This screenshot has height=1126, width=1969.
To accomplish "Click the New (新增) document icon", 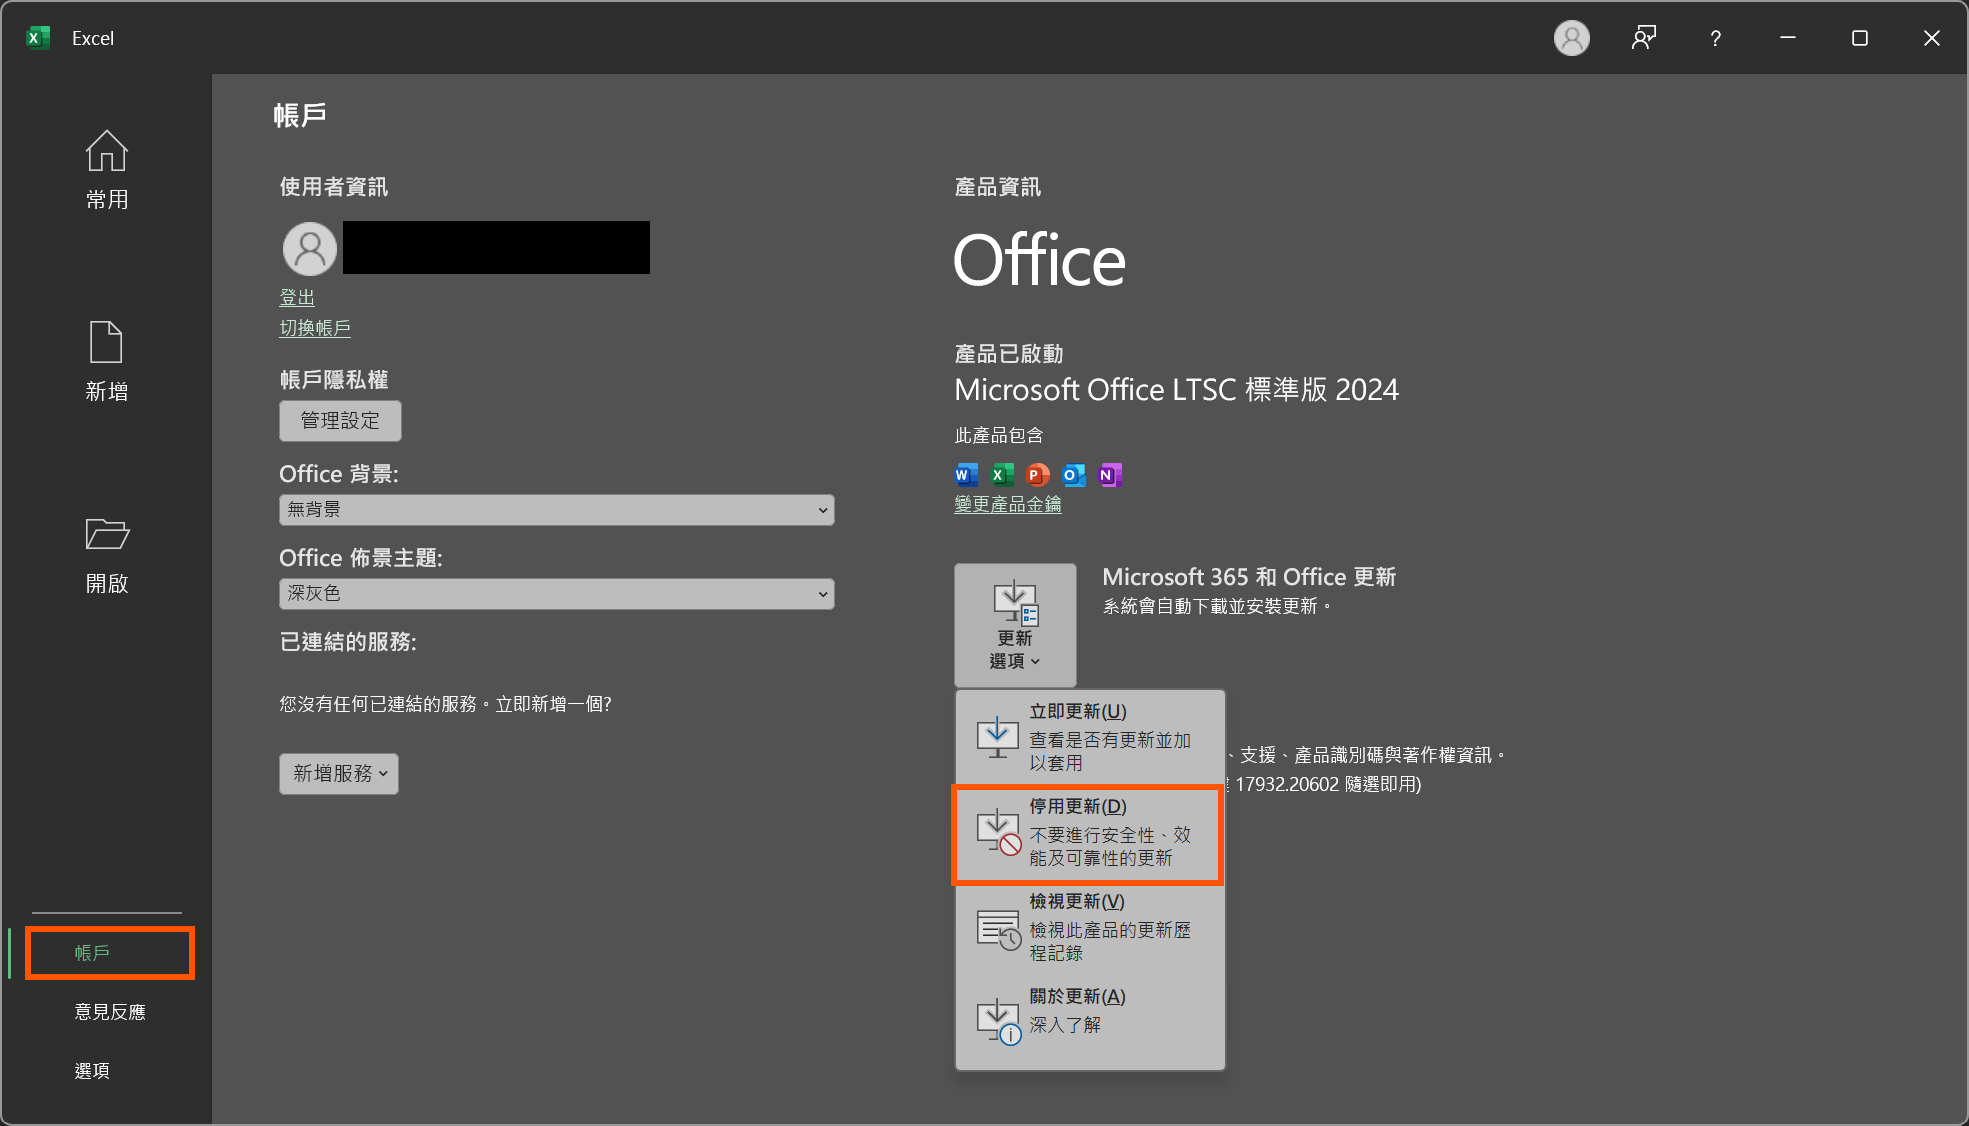I will point(106,343).
